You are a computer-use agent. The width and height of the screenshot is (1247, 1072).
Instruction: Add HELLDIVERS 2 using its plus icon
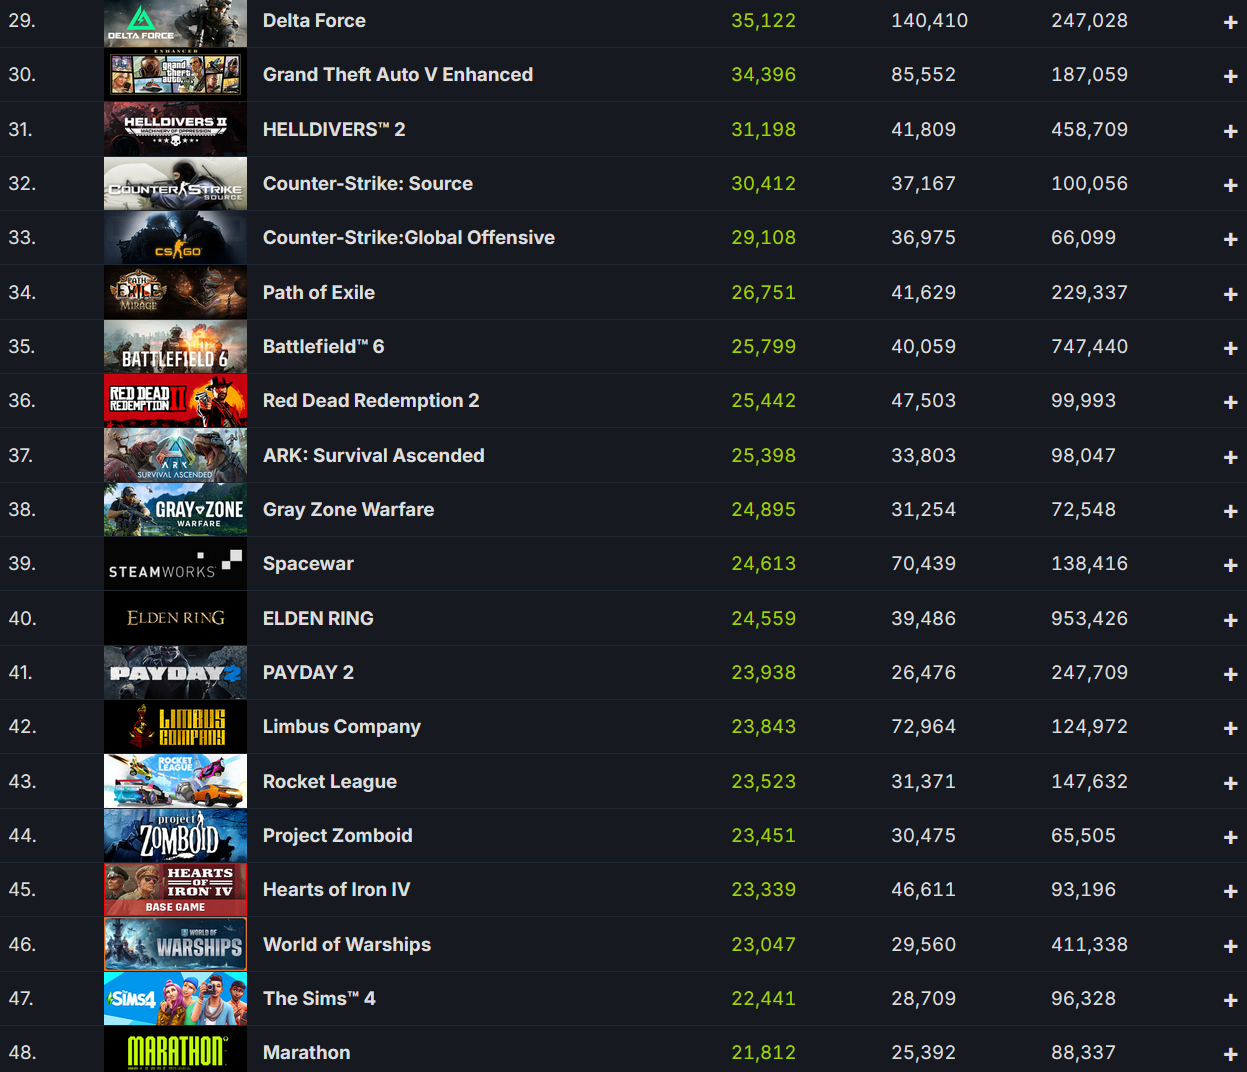[x=1230, y=131]
